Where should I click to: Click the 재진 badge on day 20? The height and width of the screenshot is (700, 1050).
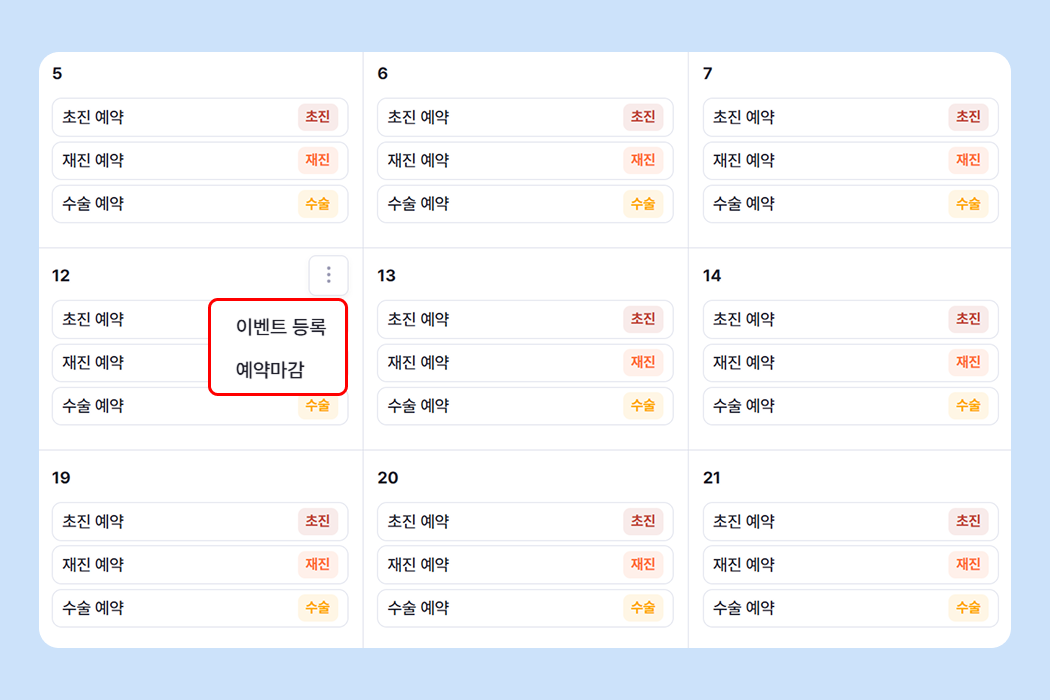643,564
